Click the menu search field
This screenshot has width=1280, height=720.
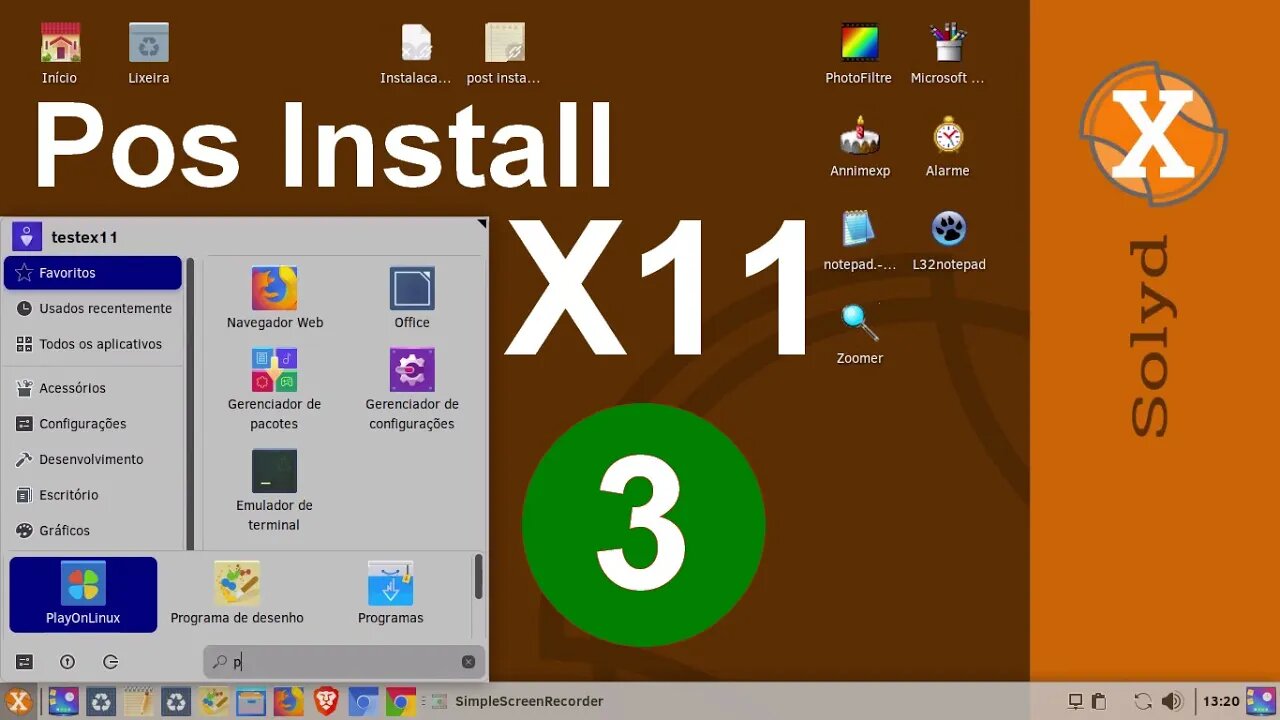click(x=344, y=662)
